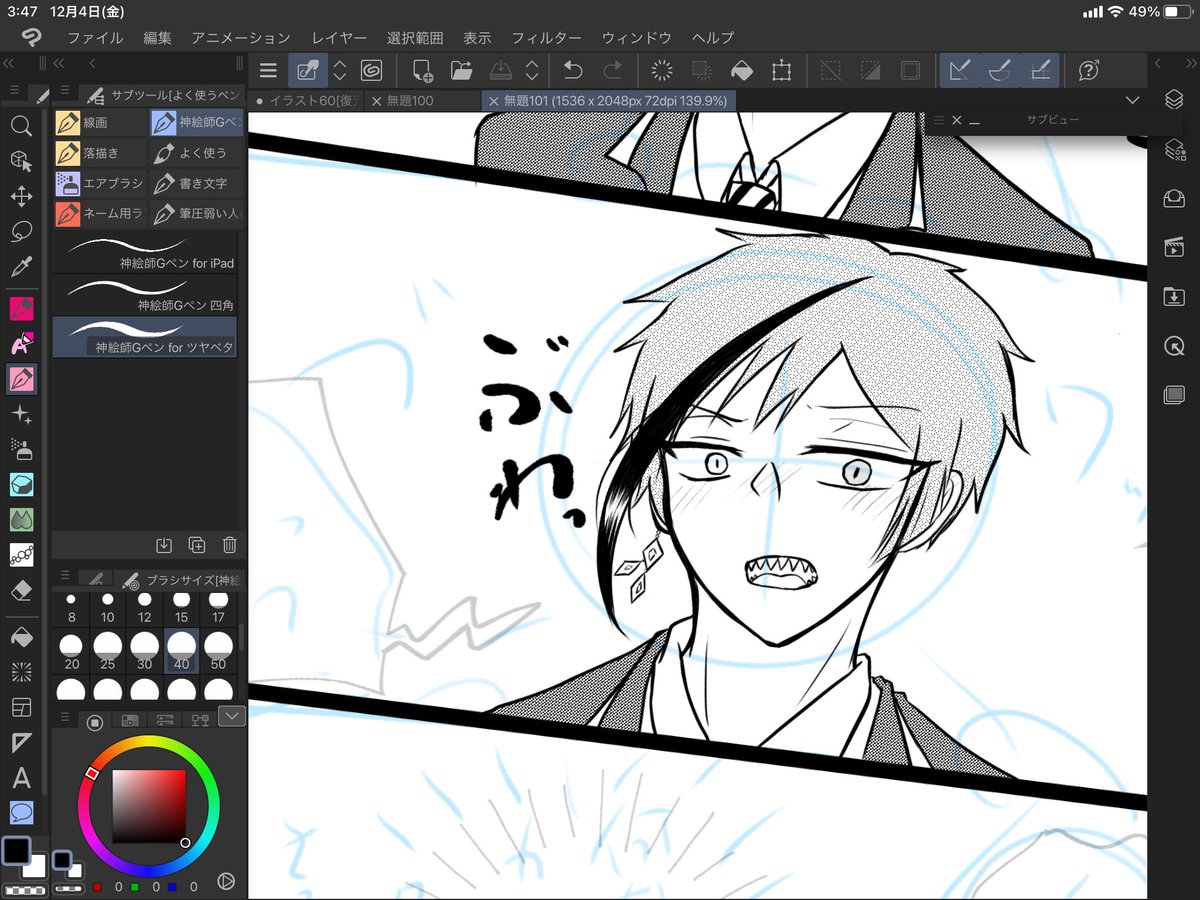The width and height of the screenshot is (1200, 900).
Task: Open Layer panel icon on right sidebar
Action: coord(1174,100)
